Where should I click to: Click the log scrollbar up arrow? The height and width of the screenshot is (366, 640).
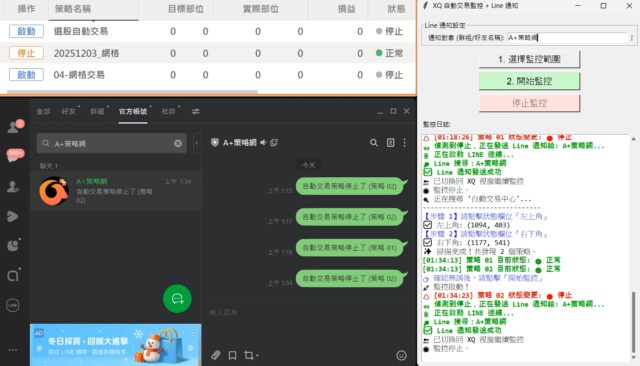point(633,139)
